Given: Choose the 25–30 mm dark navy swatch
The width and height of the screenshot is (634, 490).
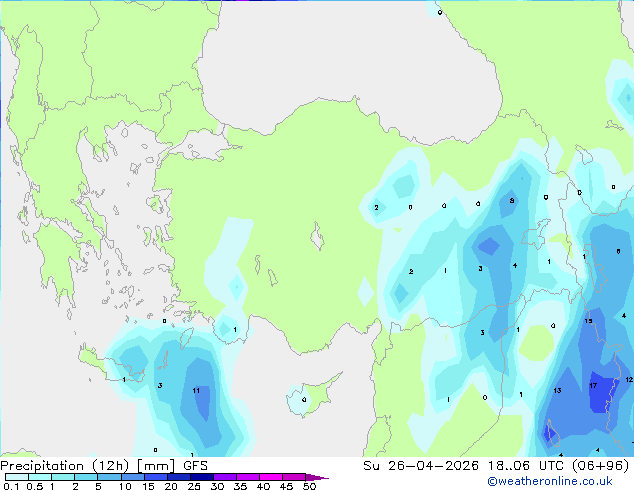Looking at the screenshot, I should click(201, 477).
